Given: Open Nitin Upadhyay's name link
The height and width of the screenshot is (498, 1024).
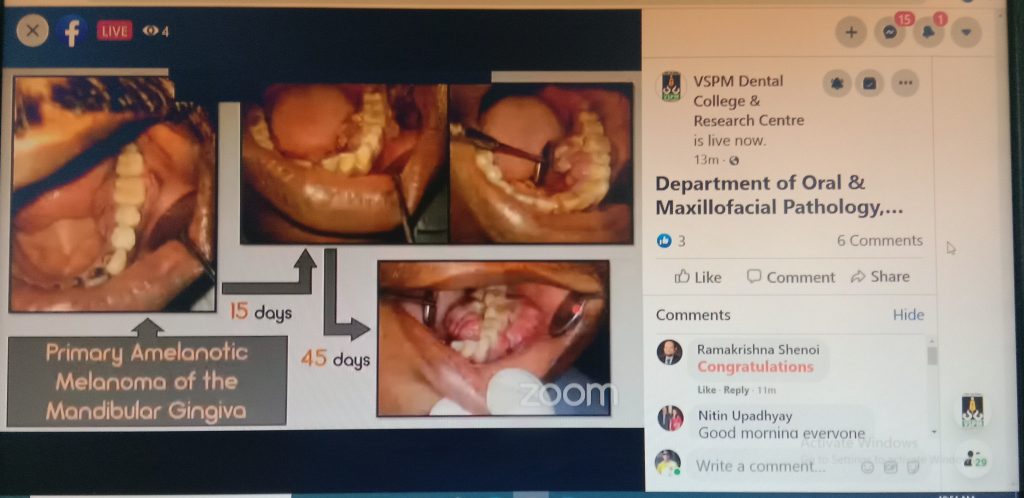Looking at the screenshot, I should (746, 415).
